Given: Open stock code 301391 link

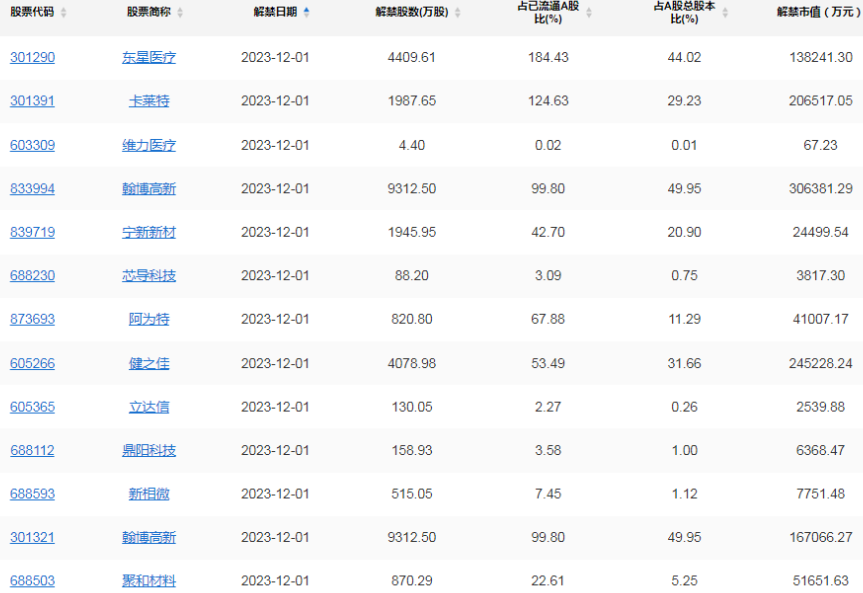Looking at the screenshot, I should click(x=32, y=101).
